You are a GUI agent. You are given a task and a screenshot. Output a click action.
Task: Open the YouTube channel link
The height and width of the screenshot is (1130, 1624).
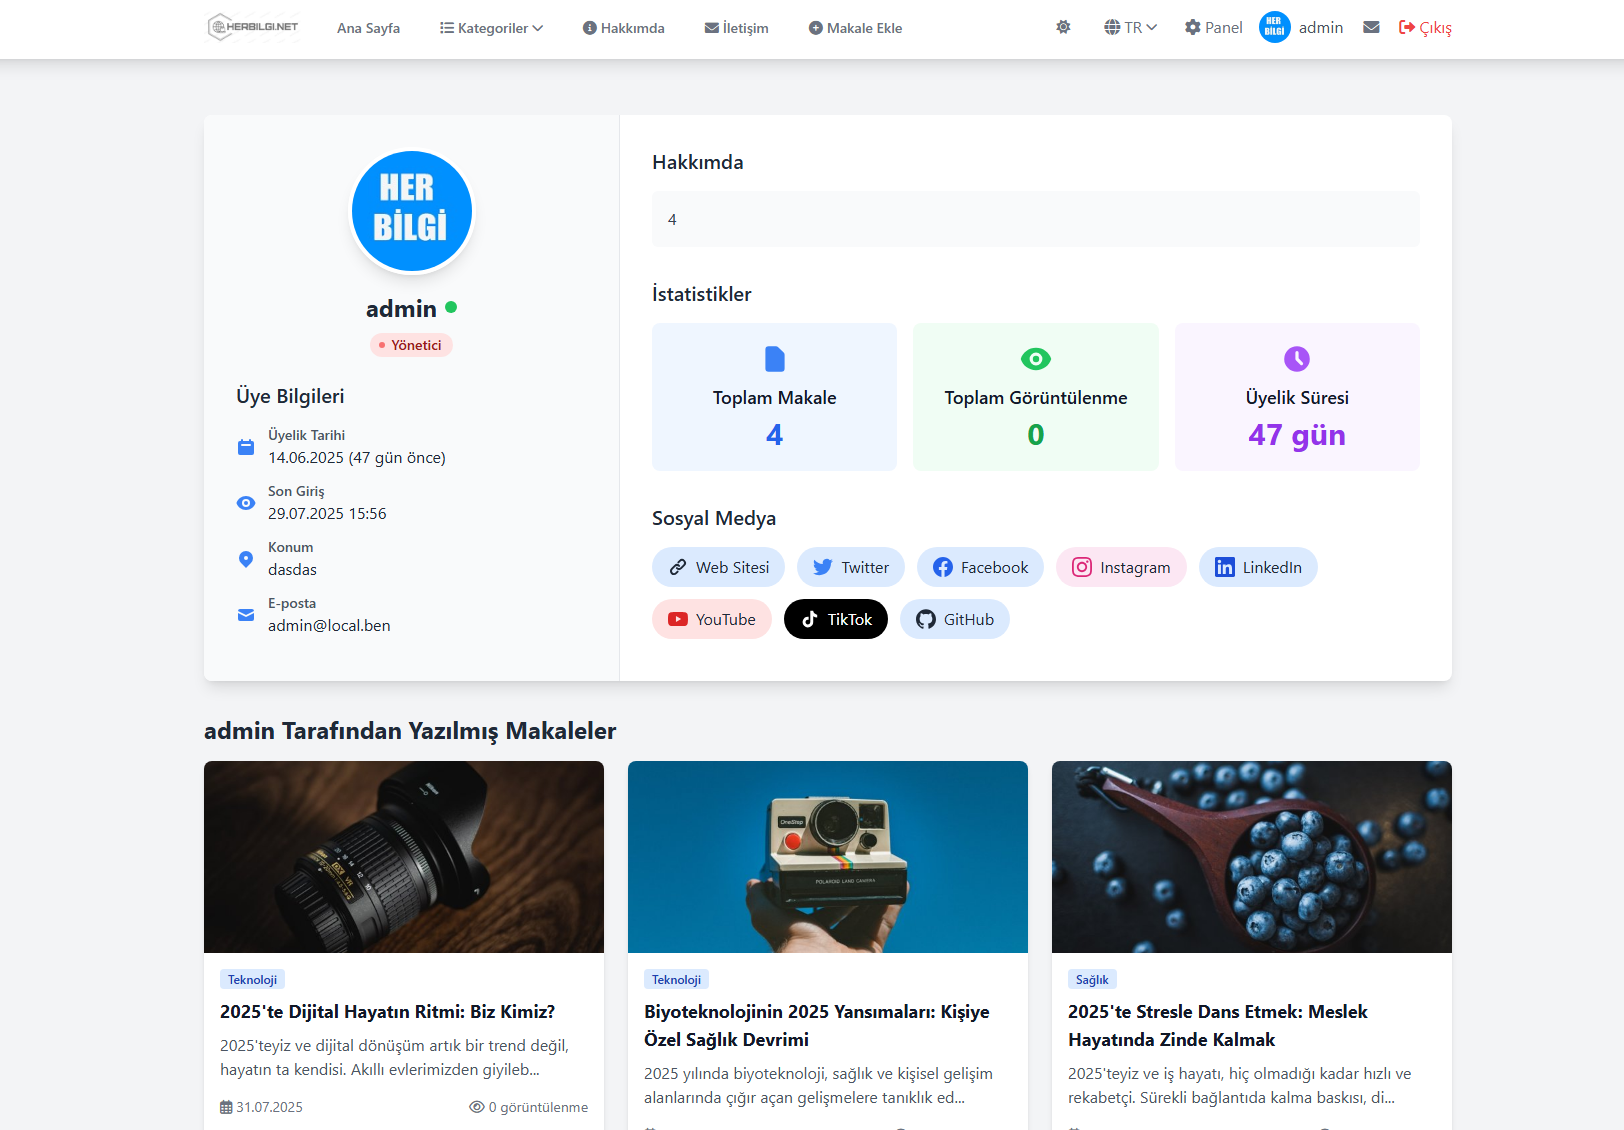coord(712,619)
